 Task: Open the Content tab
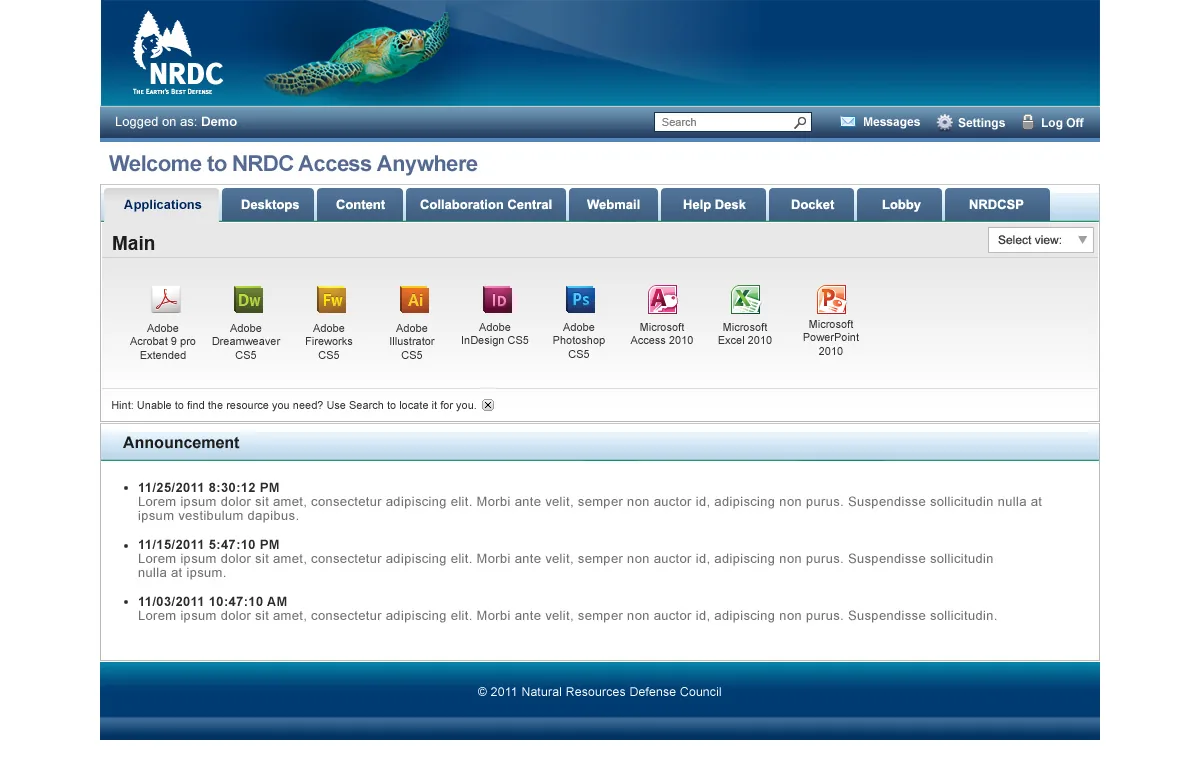point(360,205)
